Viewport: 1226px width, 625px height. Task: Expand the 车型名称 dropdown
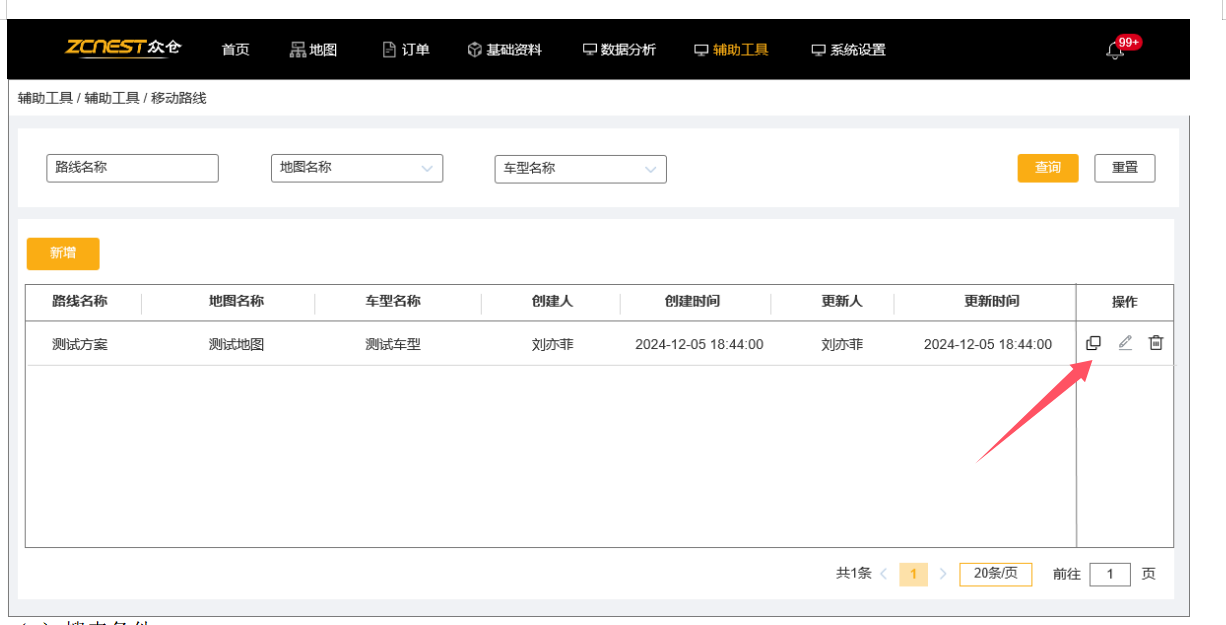581,169
